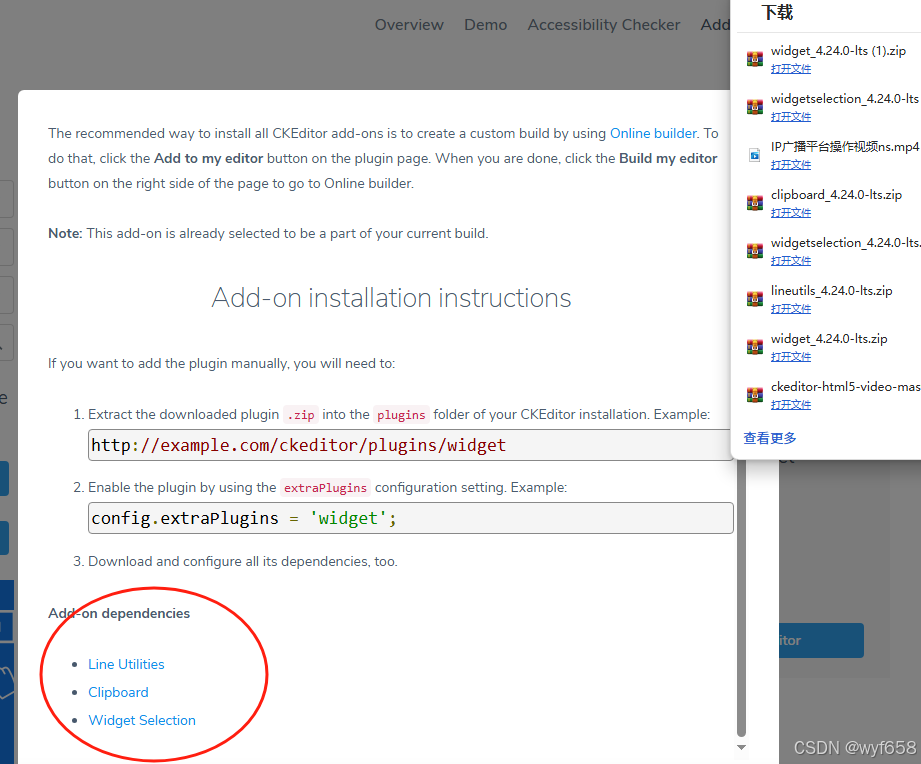Switch to the Demo tab
Viewport: 921px width, 764px height.
pos(485,25)
